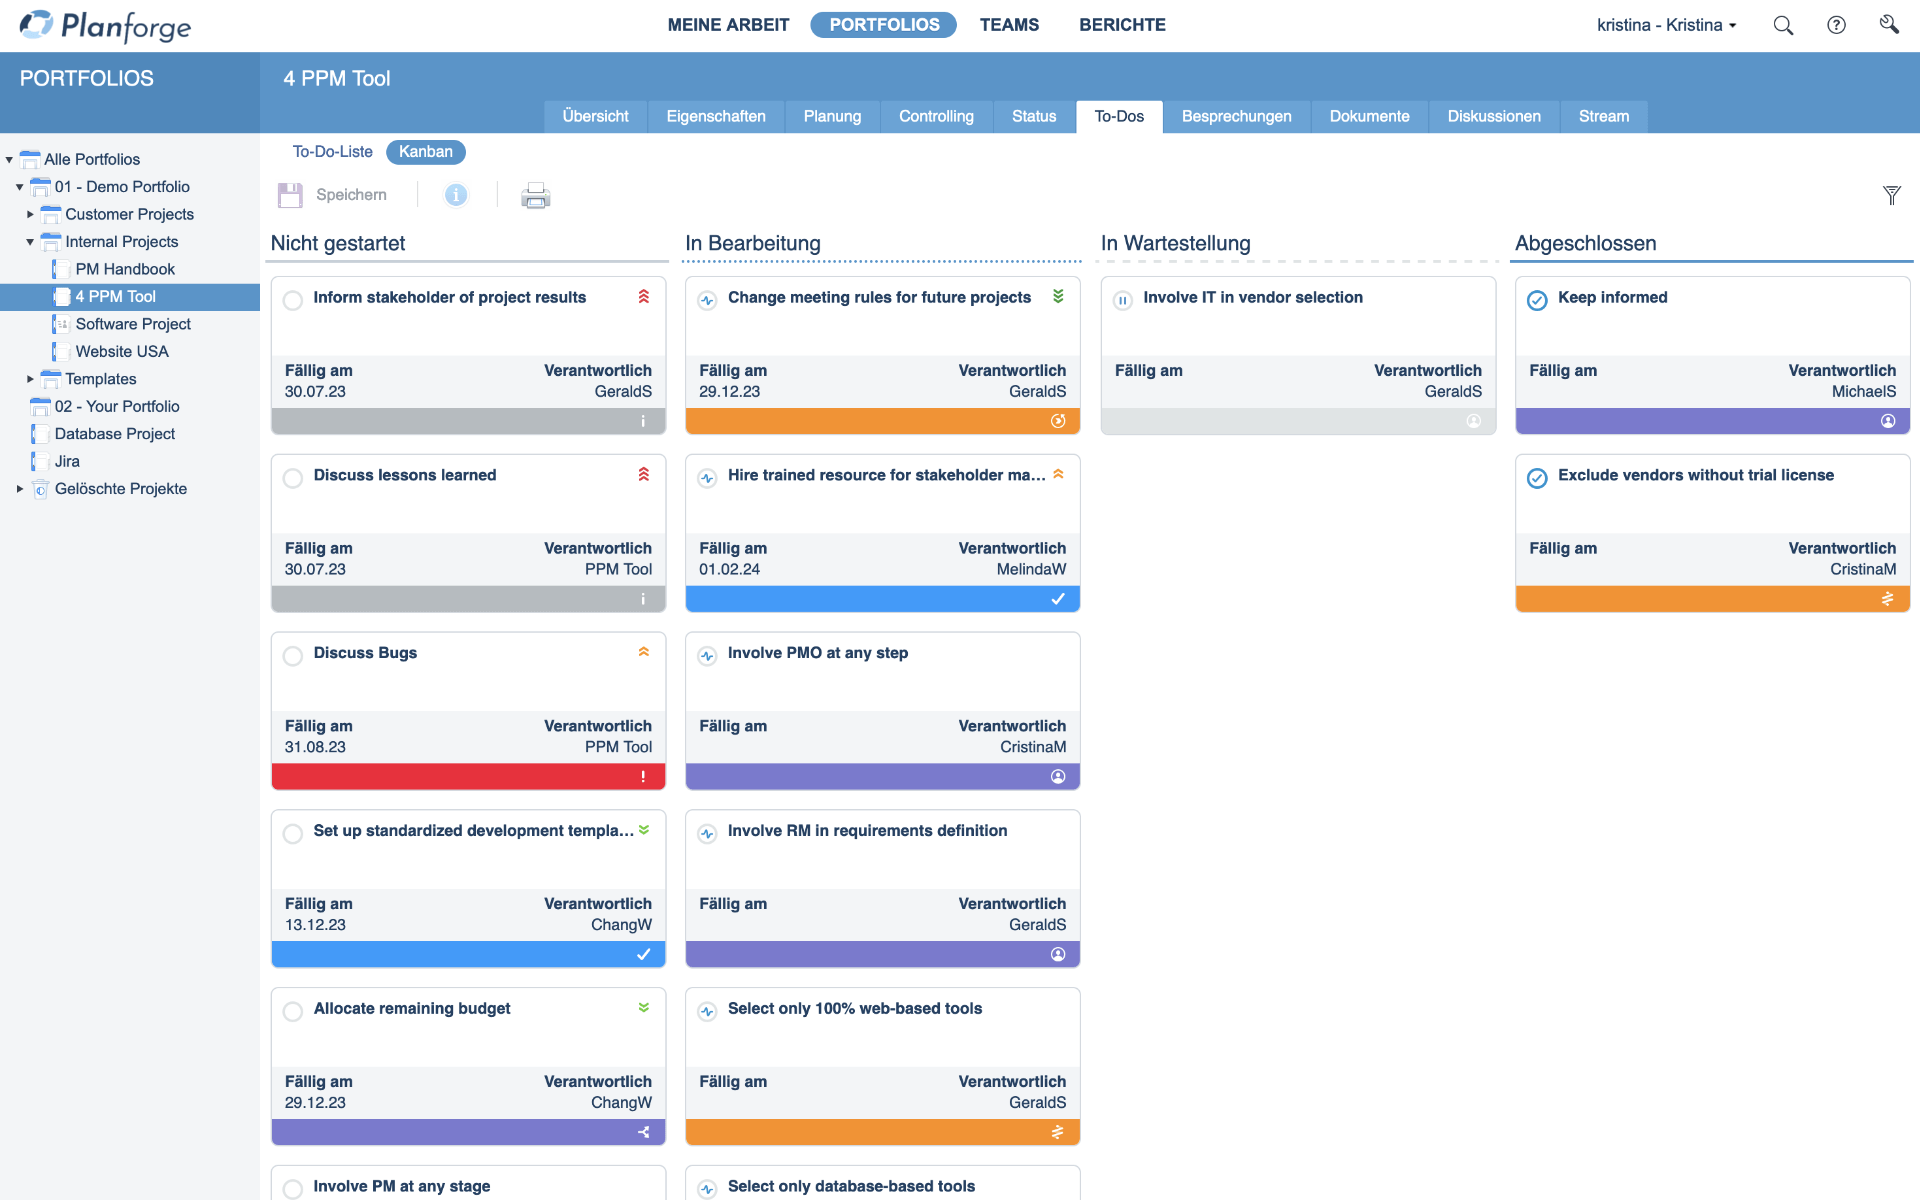
Task: Expand the Templates folder in the sidebar
Action: pyautogui.click(x=29, y=379)
